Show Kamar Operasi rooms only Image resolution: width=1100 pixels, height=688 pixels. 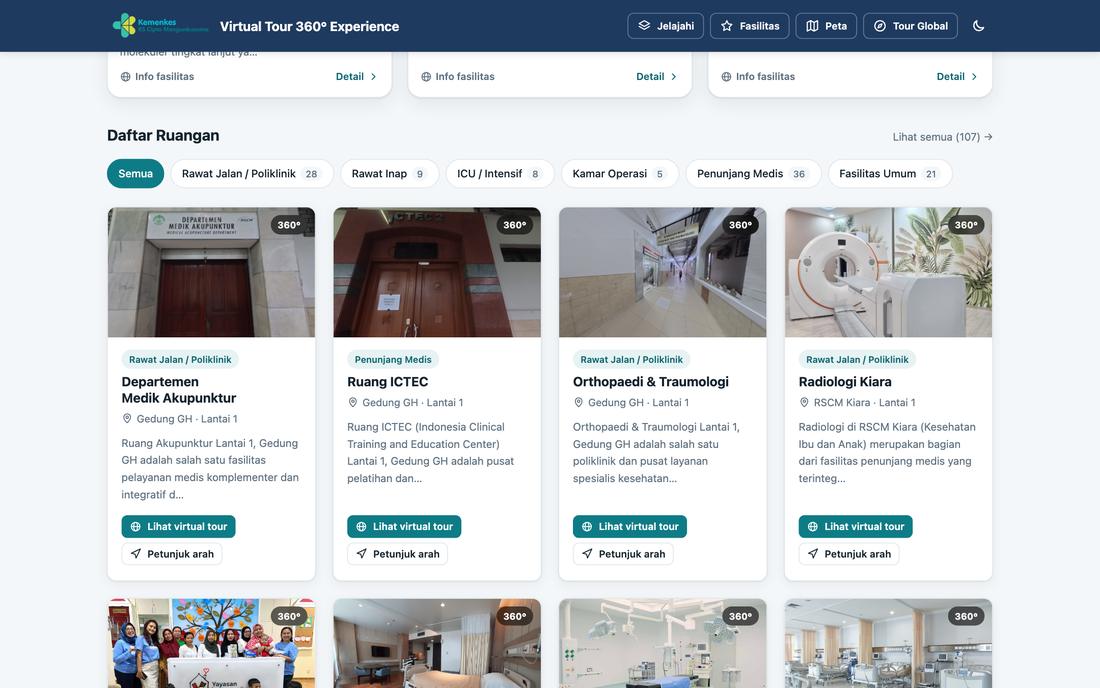[619, 174]
